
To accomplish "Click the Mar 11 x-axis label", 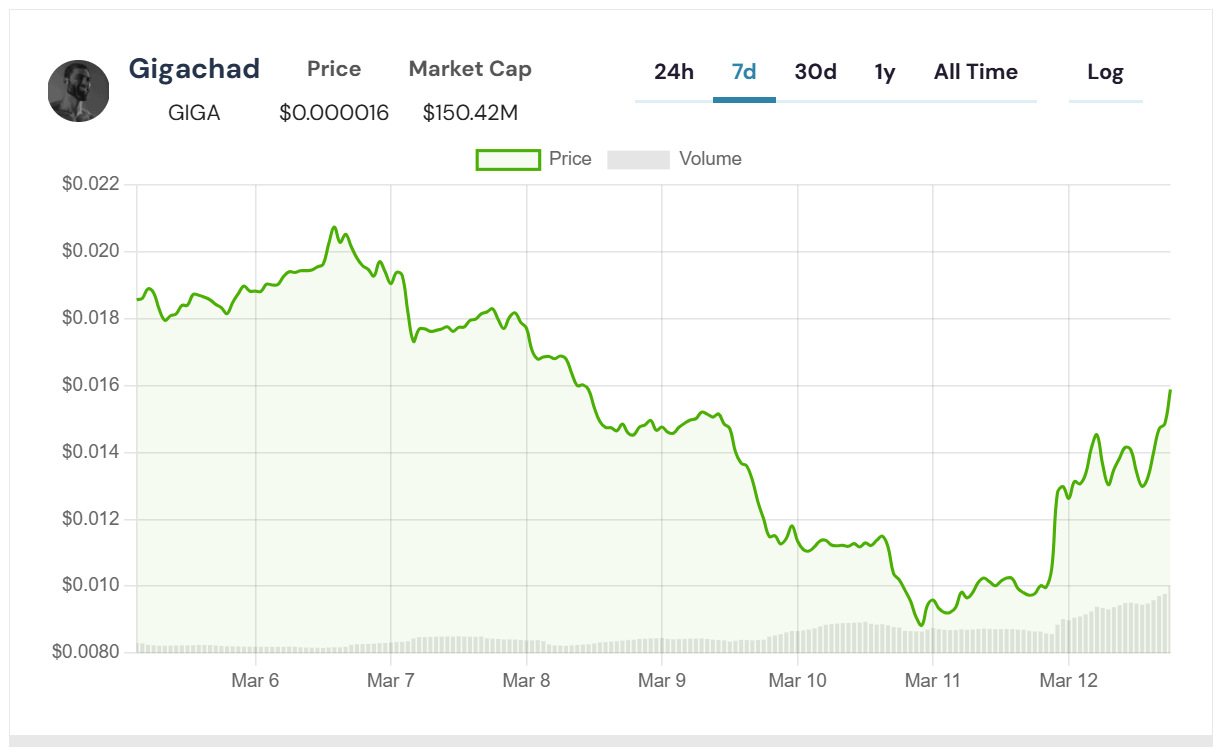I will coord(933,681).
